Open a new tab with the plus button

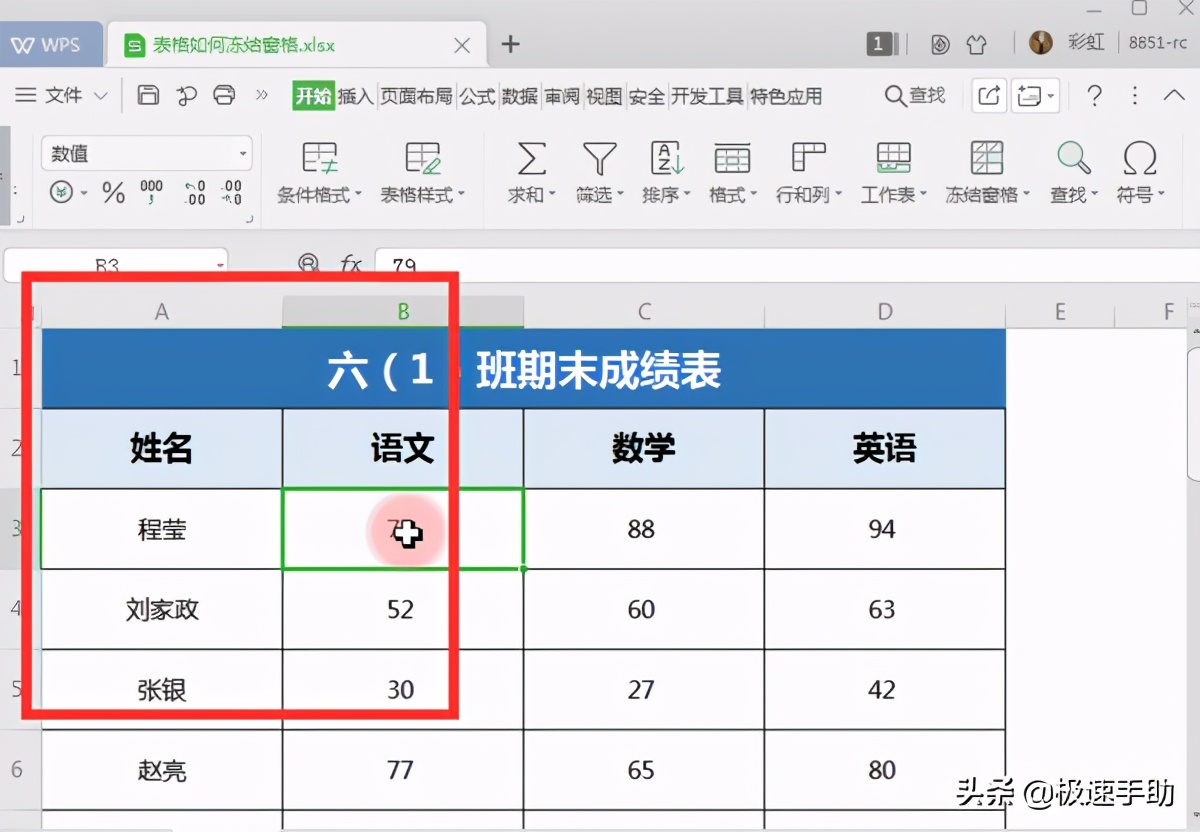point(510,44)
